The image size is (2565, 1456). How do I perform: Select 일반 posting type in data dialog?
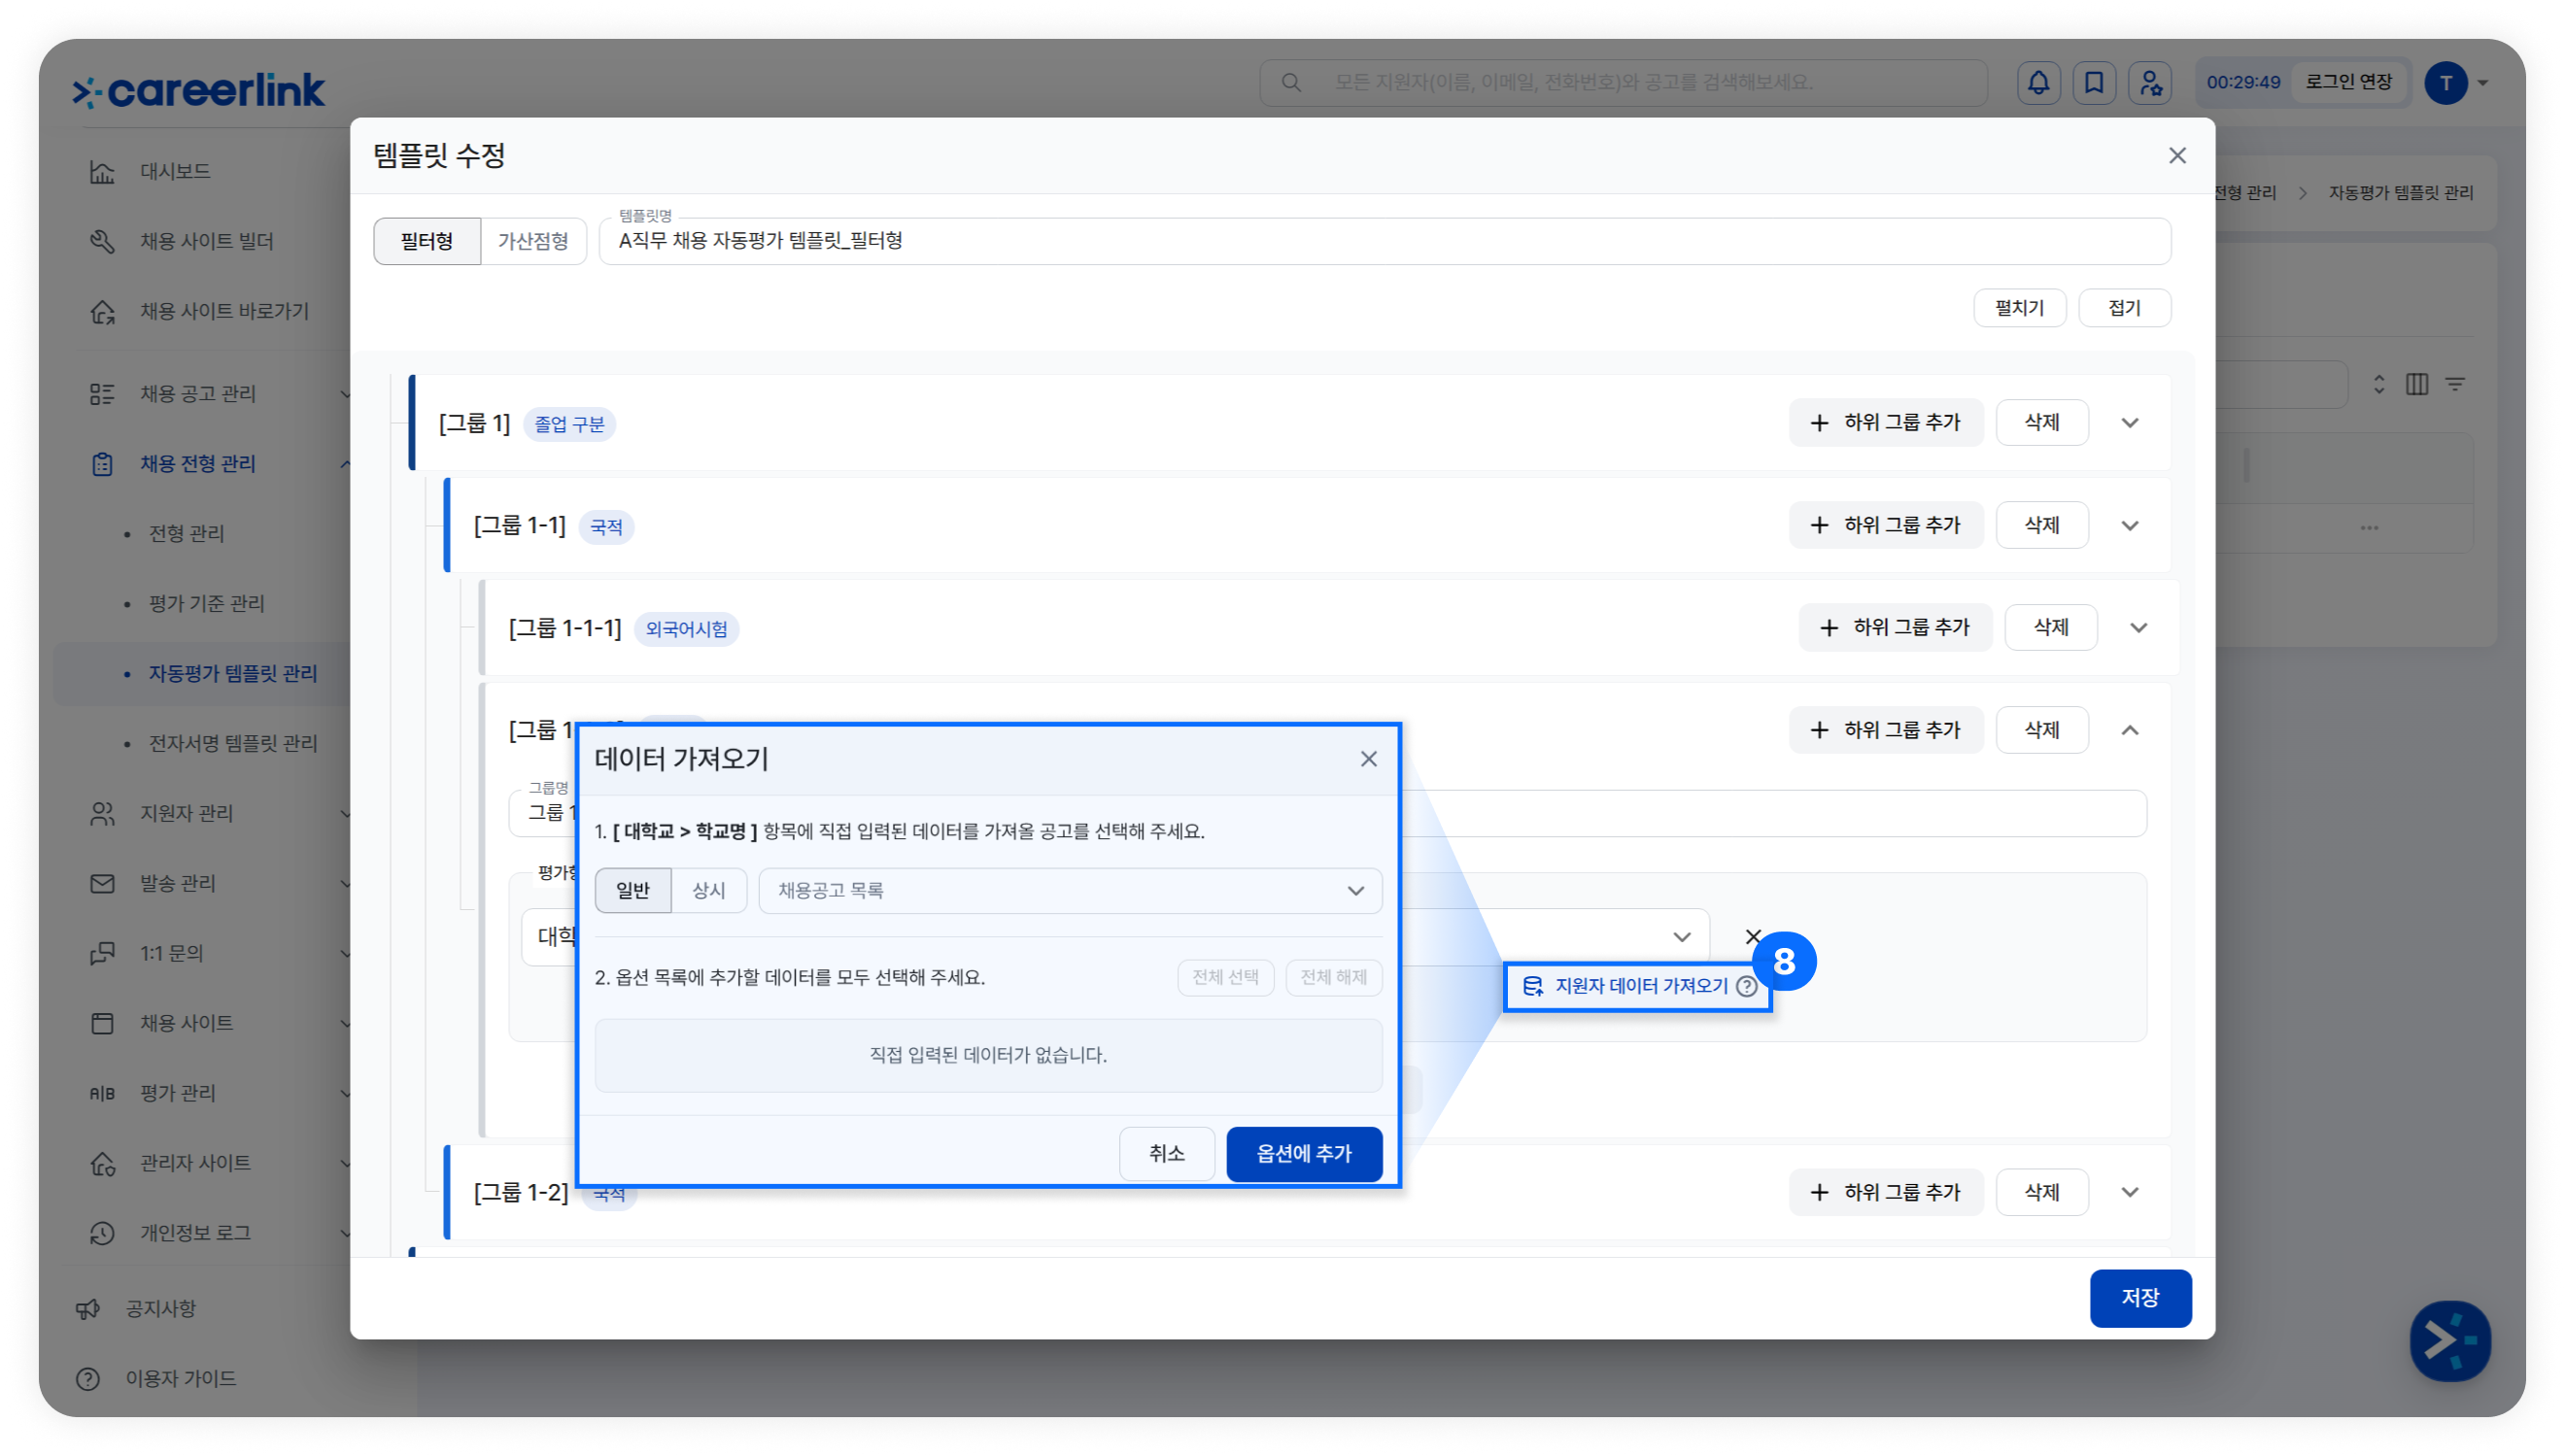pos(633,891)
